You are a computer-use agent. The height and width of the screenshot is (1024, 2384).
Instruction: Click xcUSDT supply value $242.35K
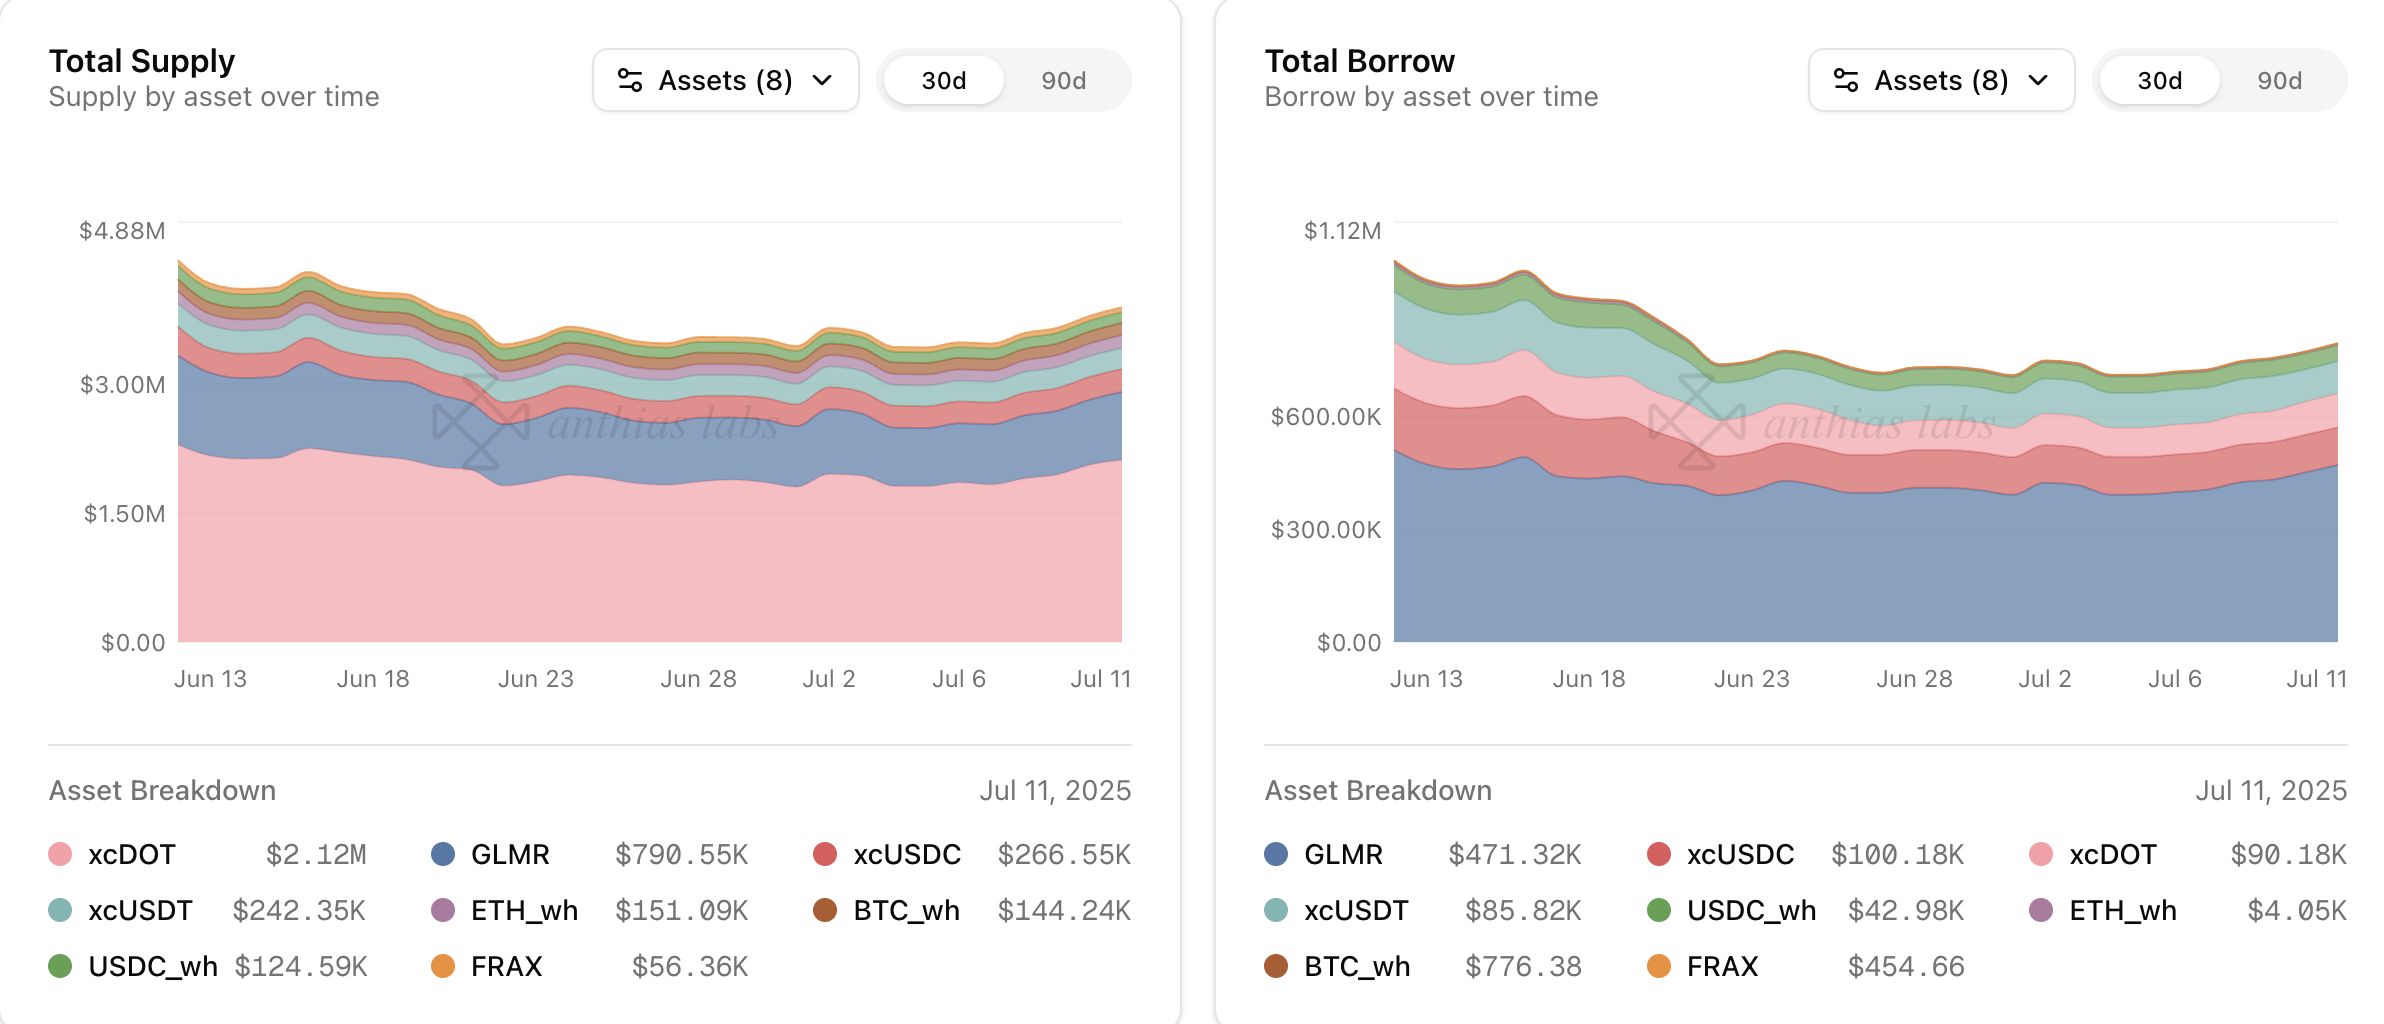299,911
